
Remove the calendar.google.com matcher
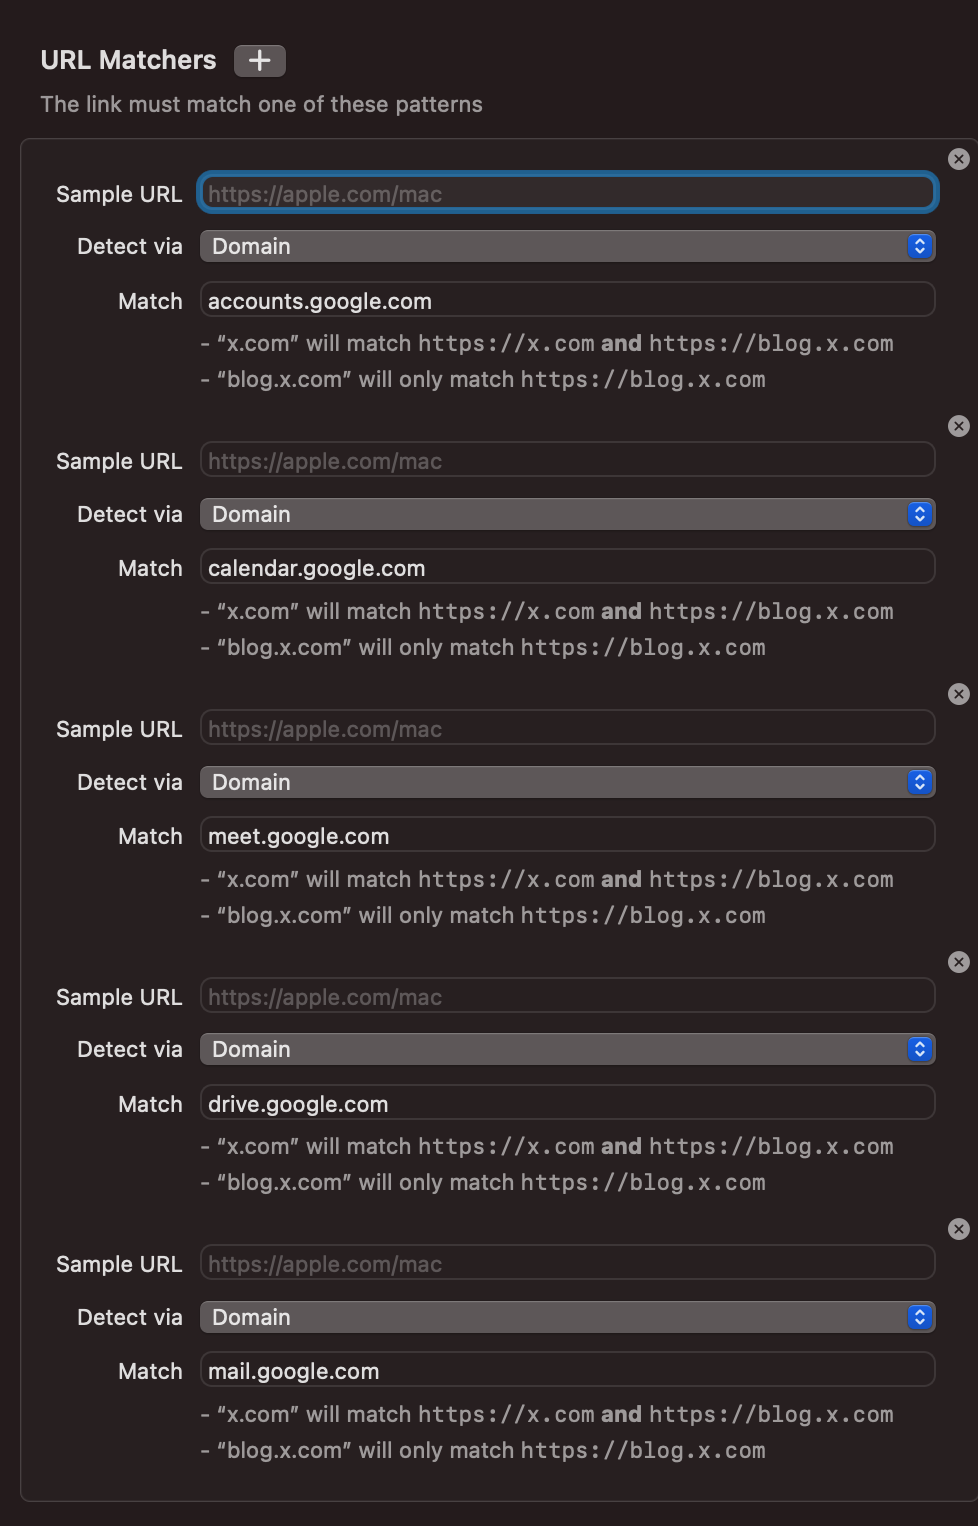(x=959, y=426)
